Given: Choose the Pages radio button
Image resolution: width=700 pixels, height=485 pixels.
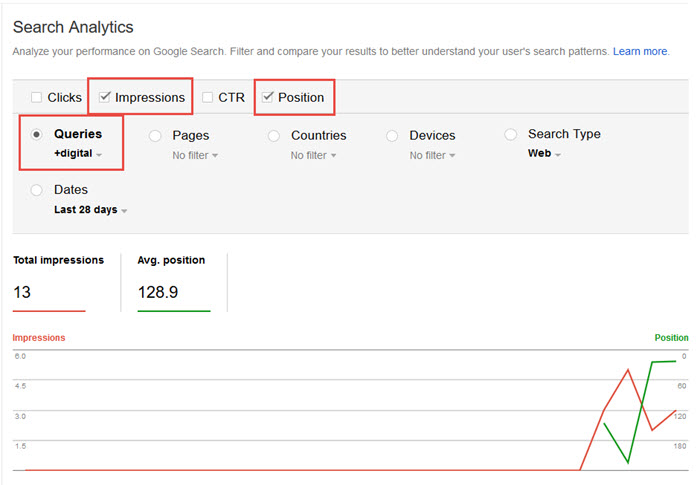Looking at the screenshot, I should coord(155,136).
